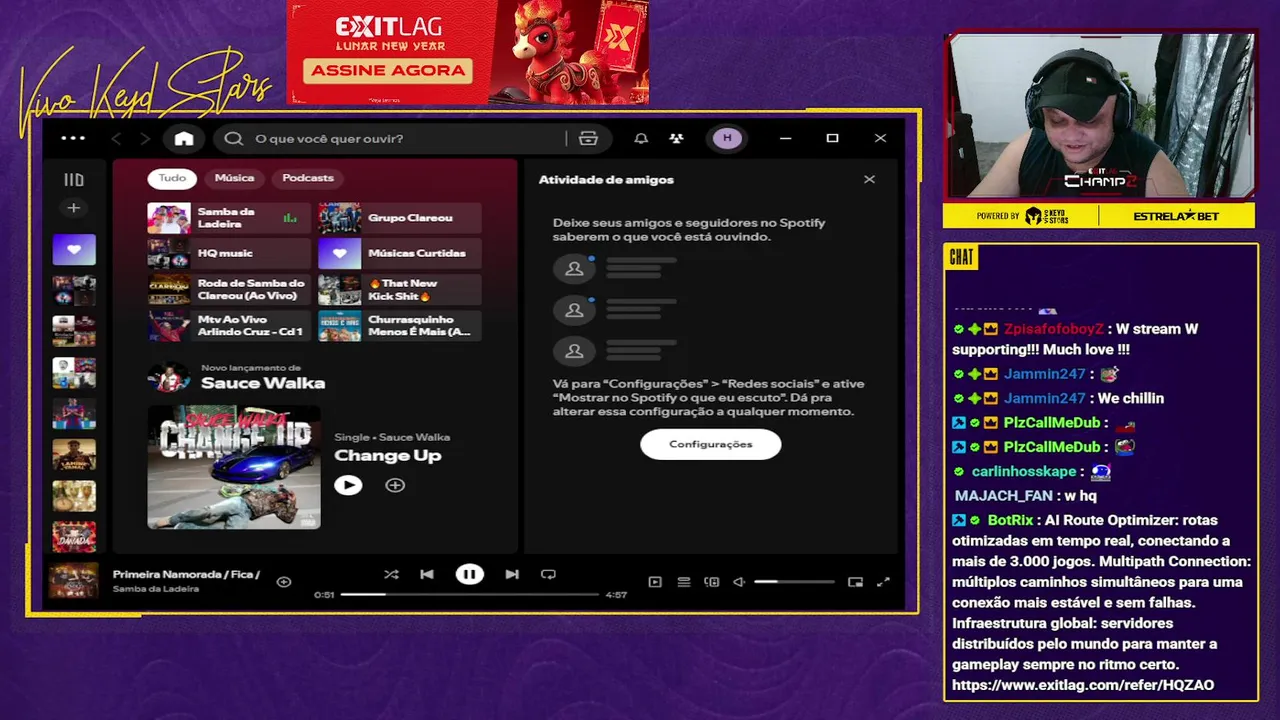
Task: Open the 'Músicas Curtidas' tile
Action: point(399,254)
